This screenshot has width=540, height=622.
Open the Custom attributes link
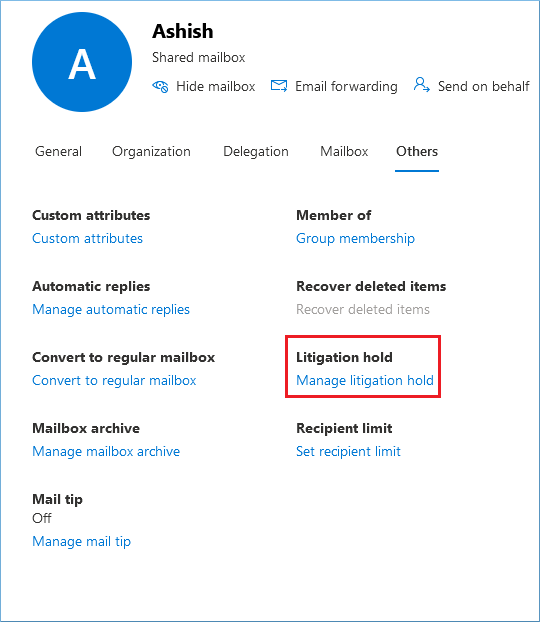pyautogui.click(x=87, y=238)
